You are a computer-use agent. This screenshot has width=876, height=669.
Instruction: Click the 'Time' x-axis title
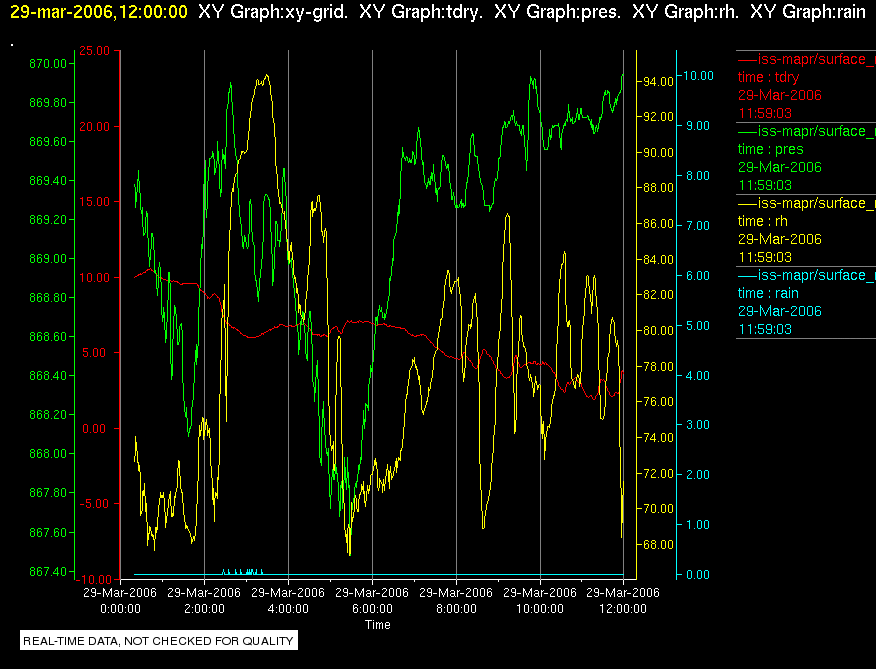click(378, 625)
